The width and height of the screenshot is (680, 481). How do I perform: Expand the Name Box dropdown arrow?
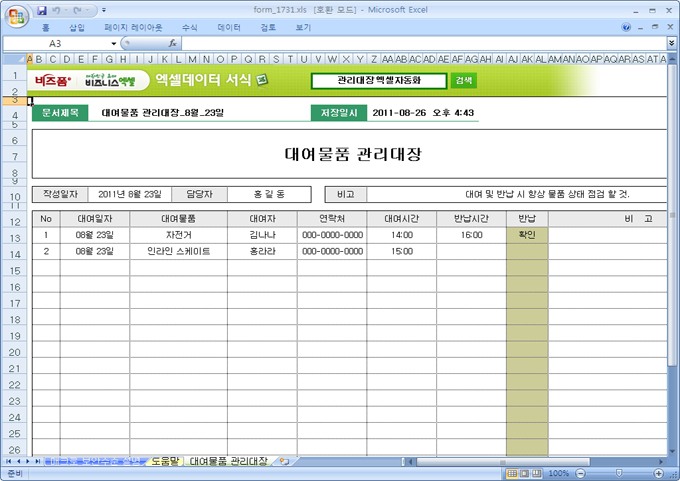[114, 43]
